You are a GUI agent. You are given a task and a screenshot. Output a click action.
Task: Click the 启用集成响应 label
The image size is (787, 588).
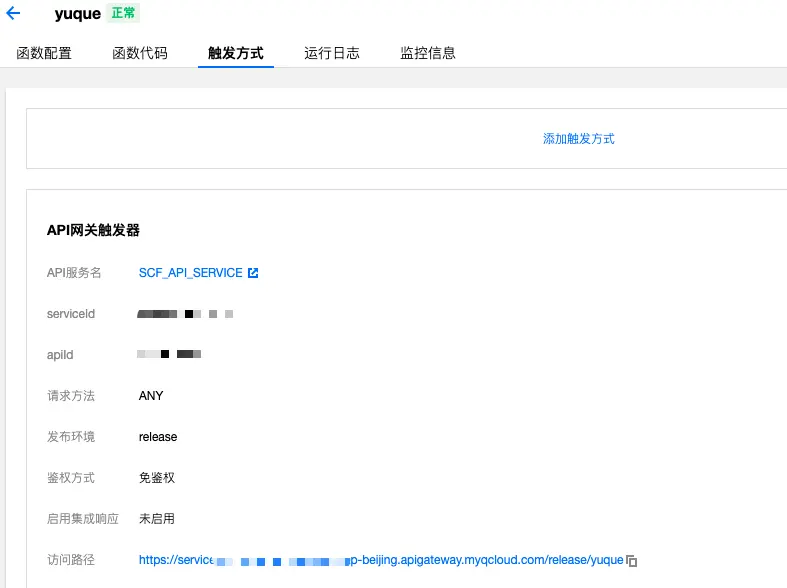[x=83, y=519]
